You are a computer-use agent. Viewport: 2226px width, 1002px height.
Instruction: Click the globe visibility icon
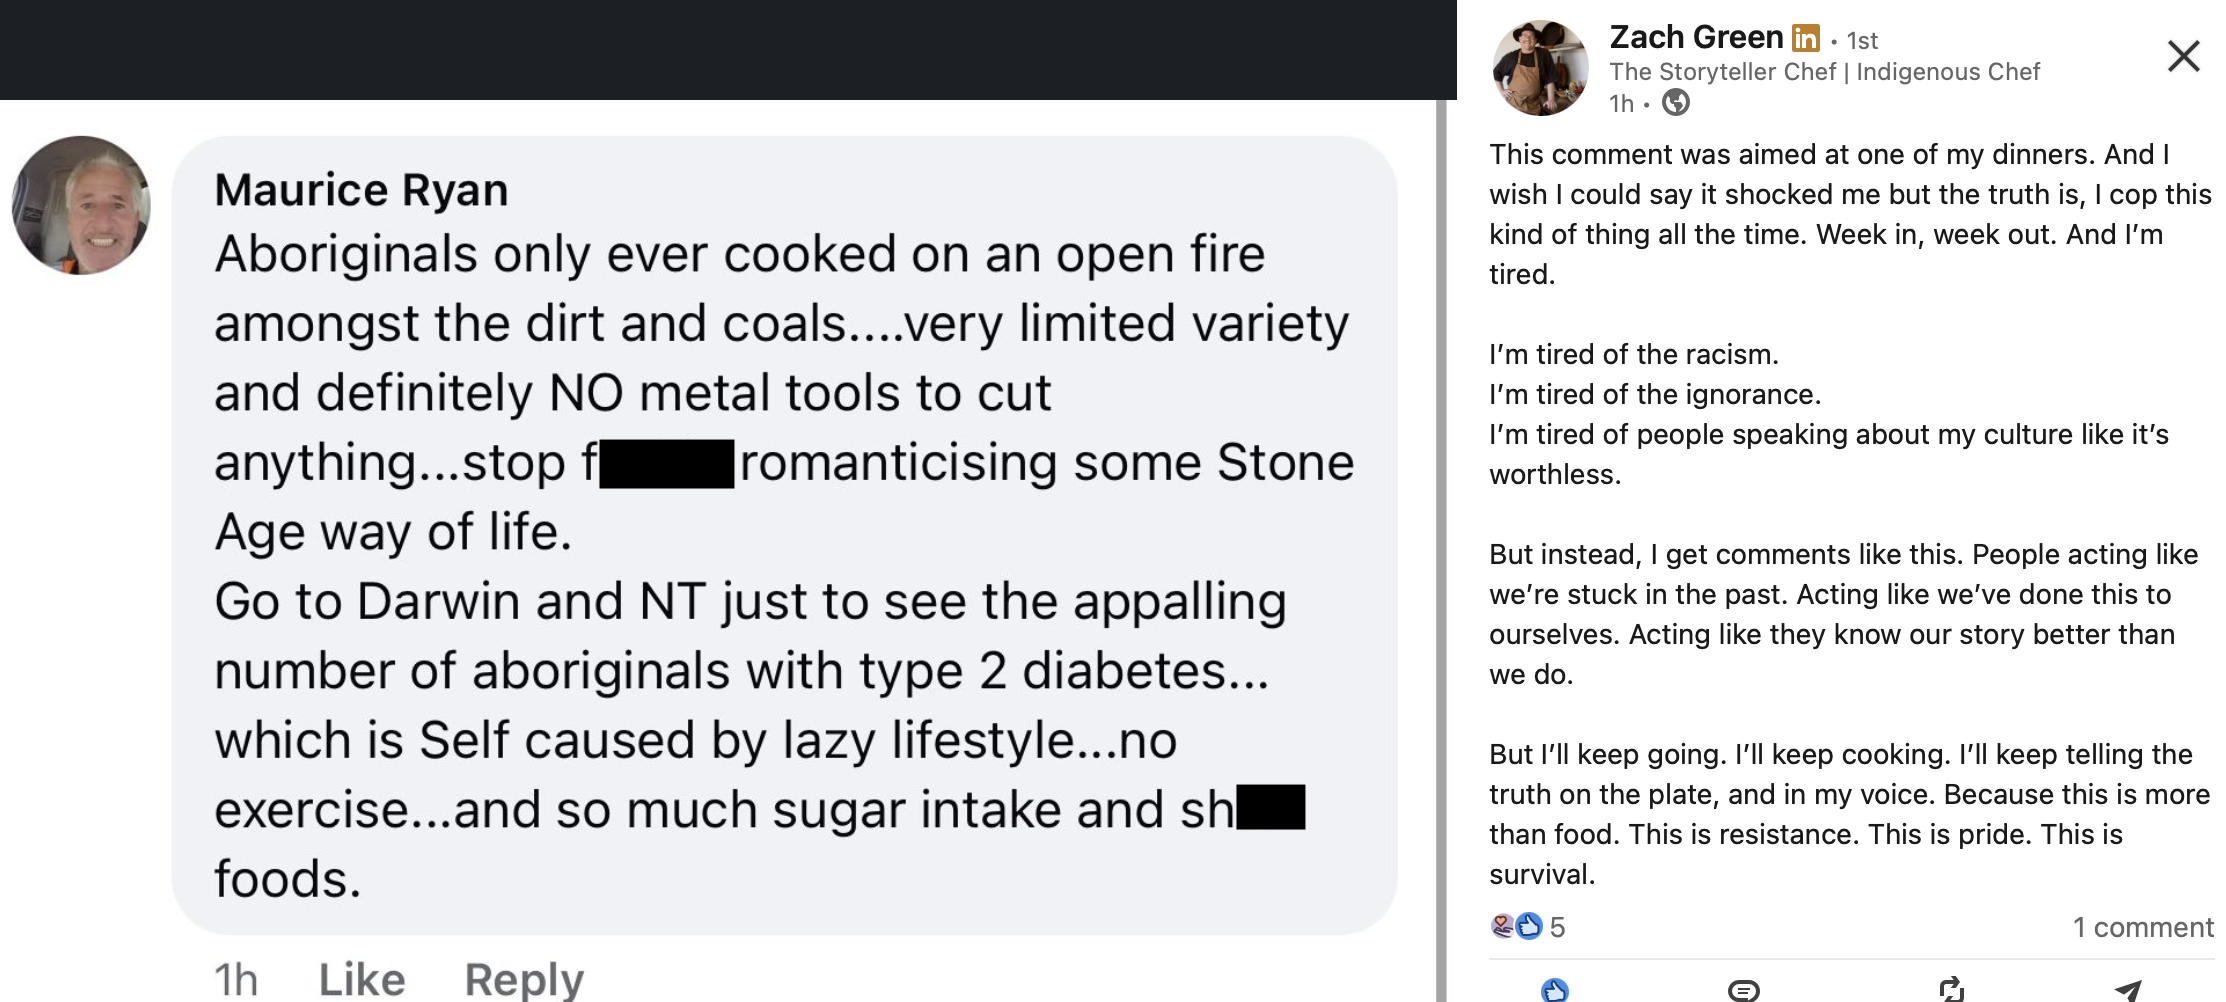click(x=1675, y=102)
